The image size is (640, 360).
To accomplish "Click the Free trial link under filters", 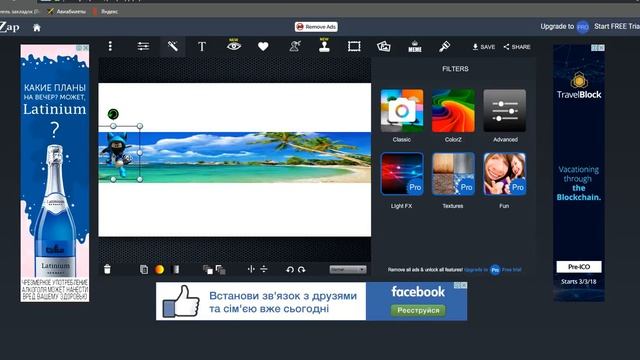I will click(x=511, y=270).
